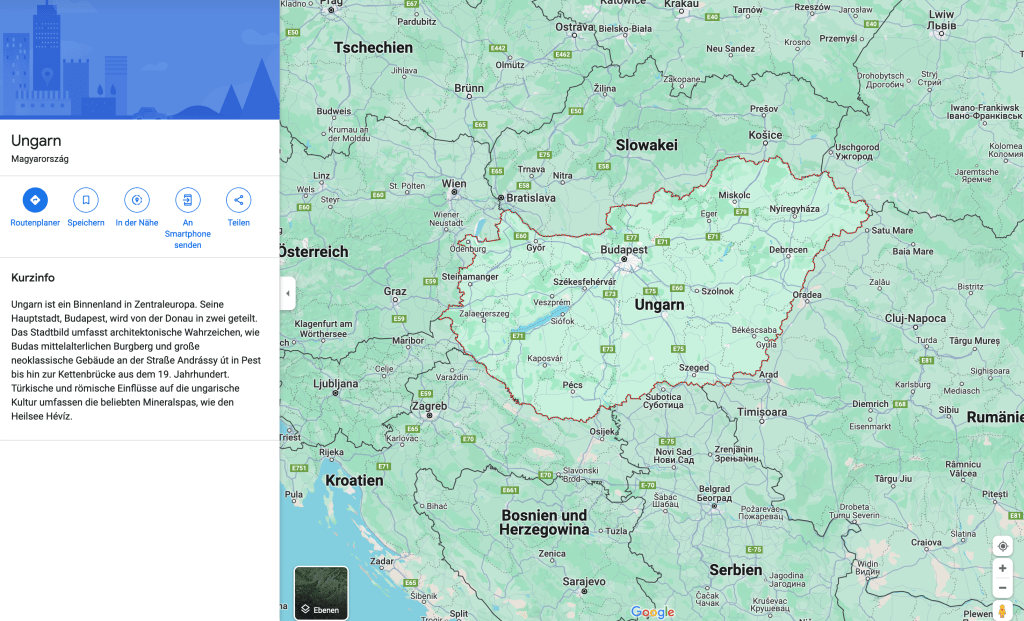Image resolution: width=1024 pixels, height=621 pixels.
Task: Select the Debrecen city label
Action: coord(787,249)
